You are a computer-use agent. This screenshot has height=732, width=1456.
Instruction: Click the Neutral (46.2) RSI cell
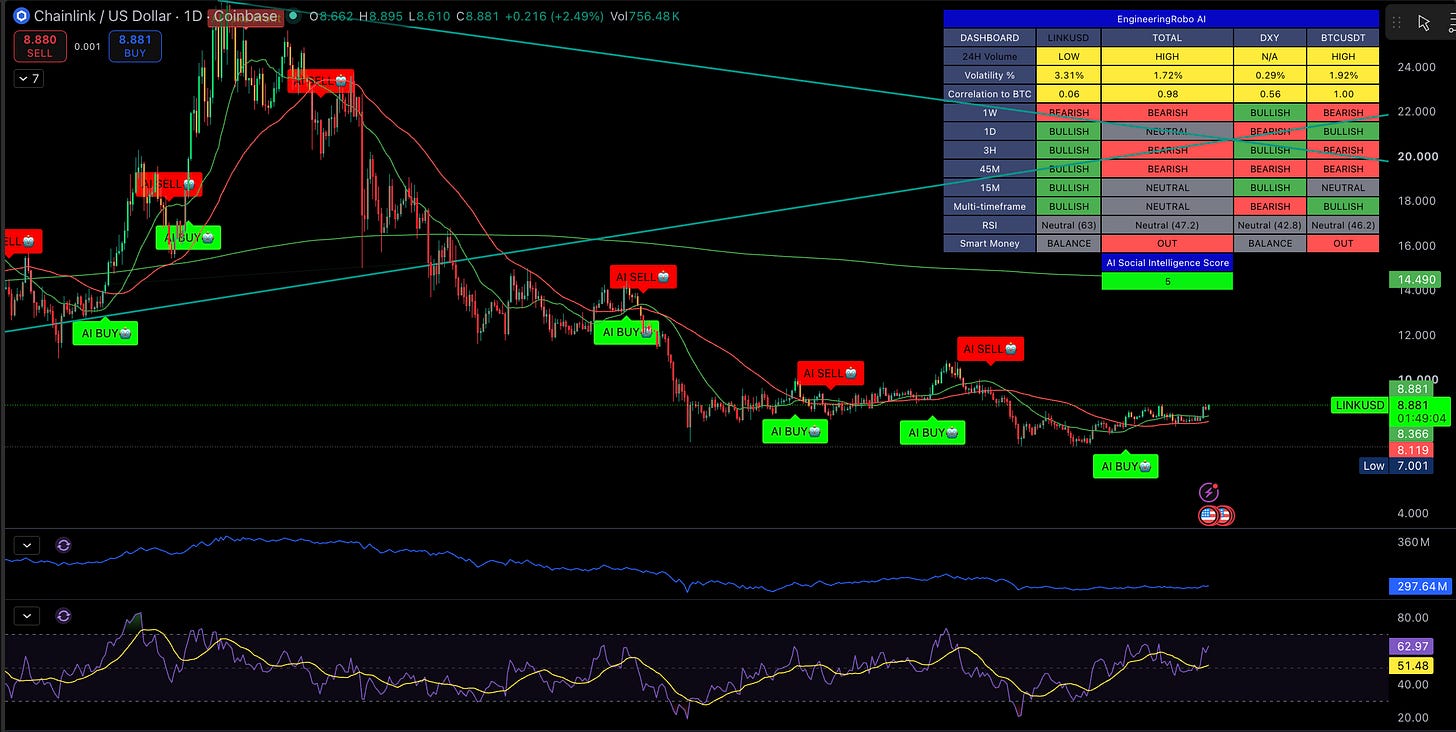point(1343,225)
